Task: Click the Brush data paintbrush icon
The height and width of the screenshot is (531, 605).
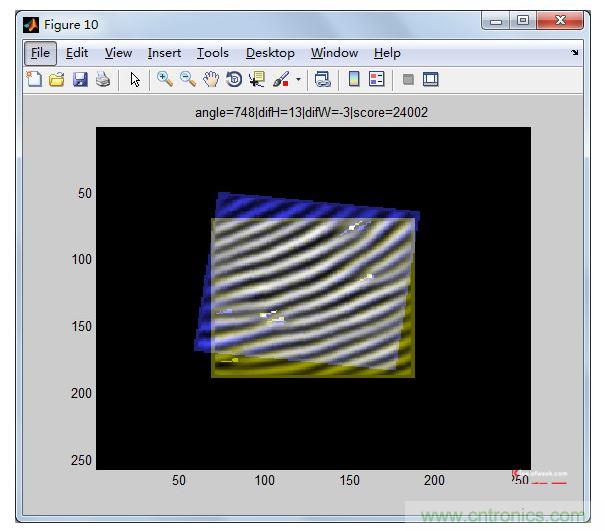Action: click(x=281, y=80)
